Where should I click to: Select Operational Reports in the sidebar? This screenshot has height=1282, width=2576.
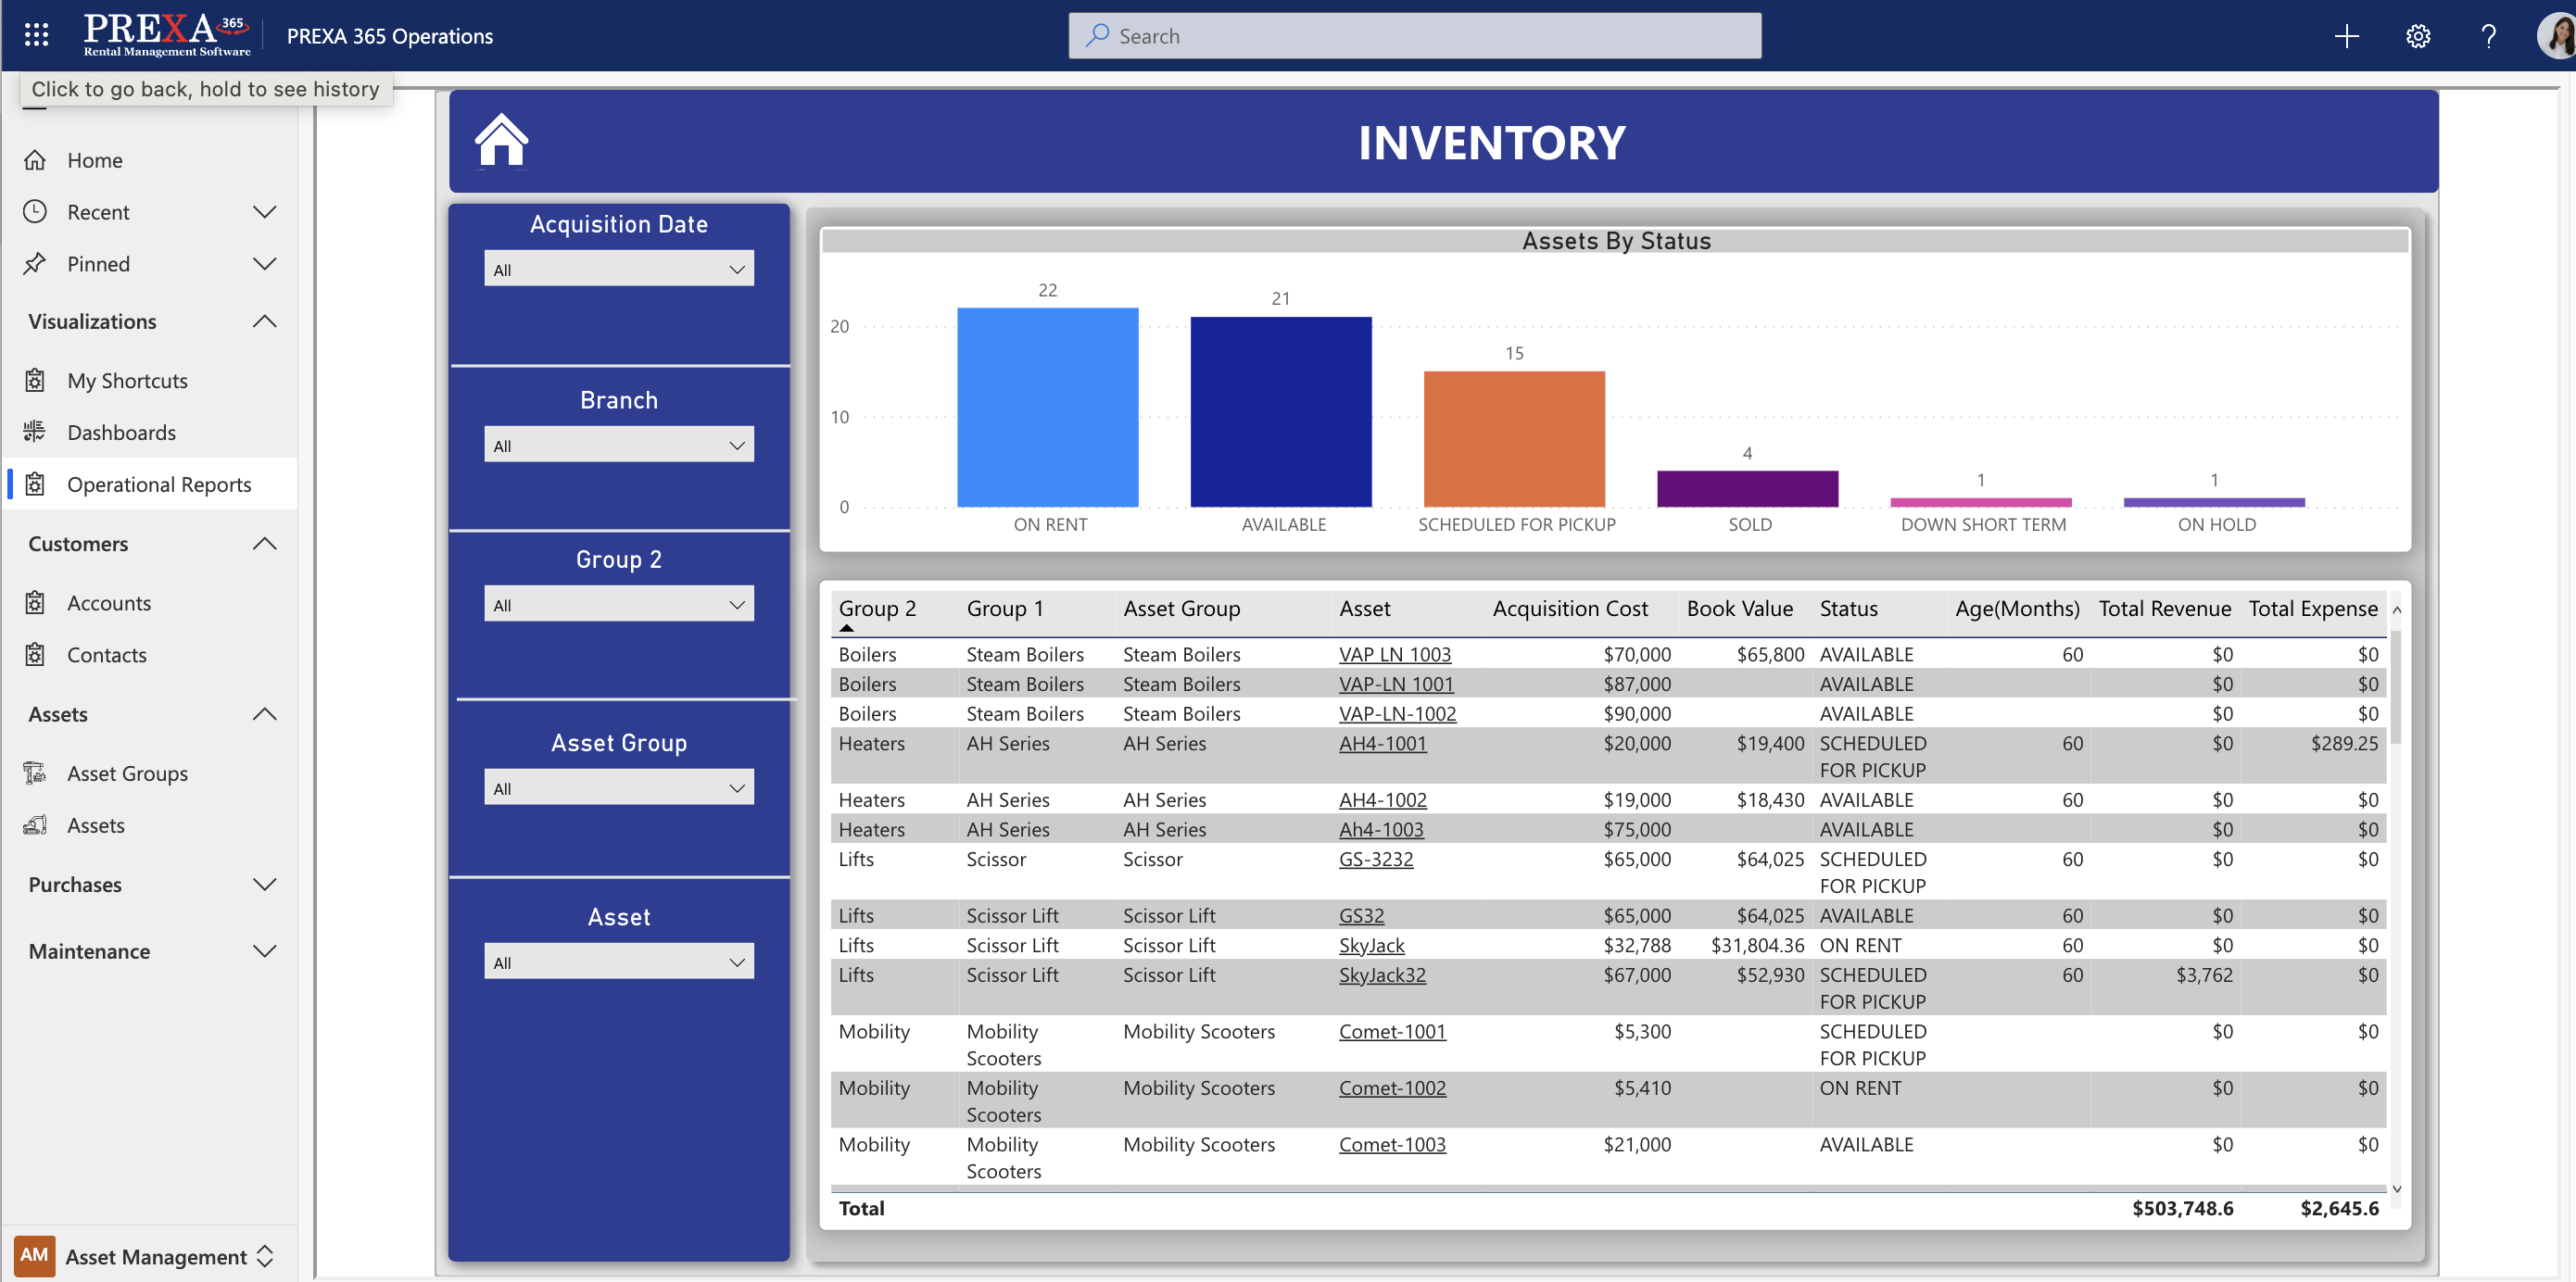(x=160, y=484)
